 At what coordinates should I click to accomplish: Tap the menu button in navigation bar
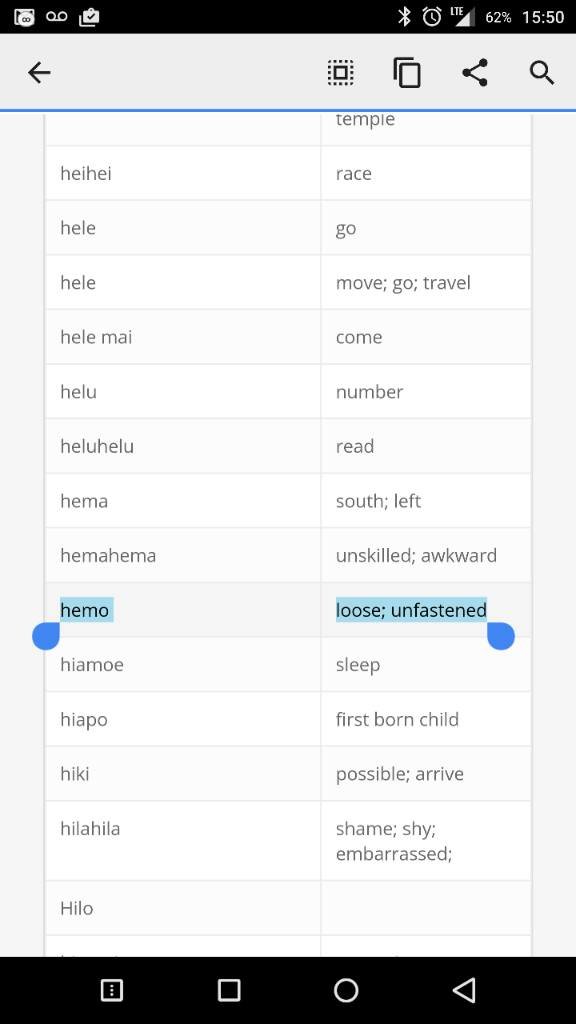(112, 991)
